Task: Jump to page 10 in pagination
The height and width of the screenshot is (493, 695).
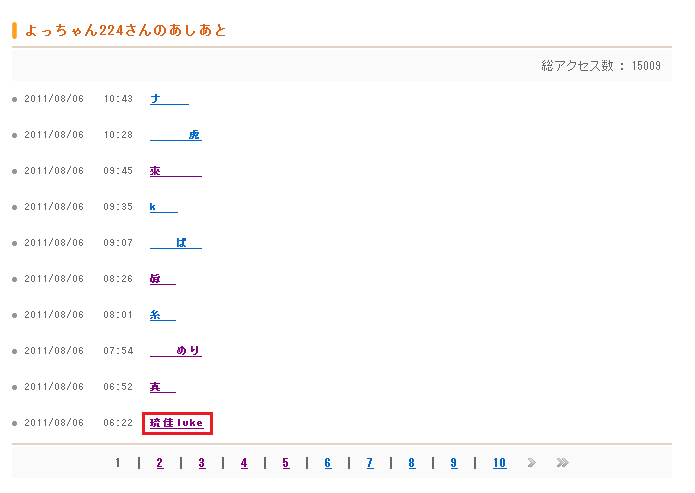Action: tap(499, 463)
